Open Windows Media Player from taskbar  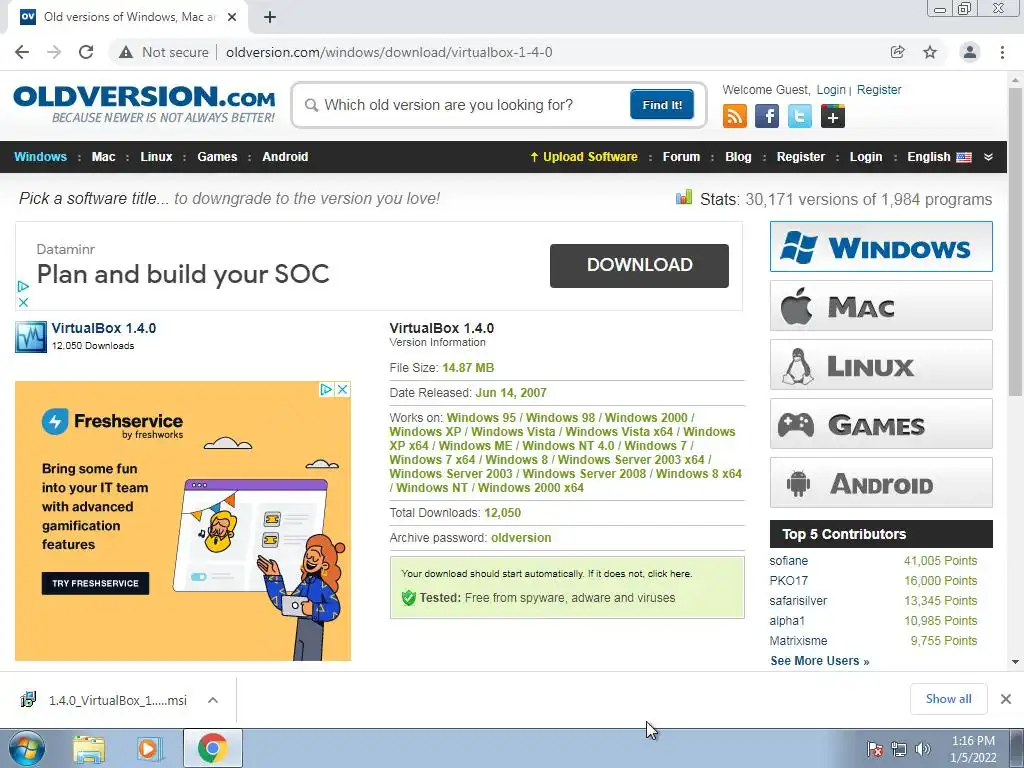[x=149, y=749]
